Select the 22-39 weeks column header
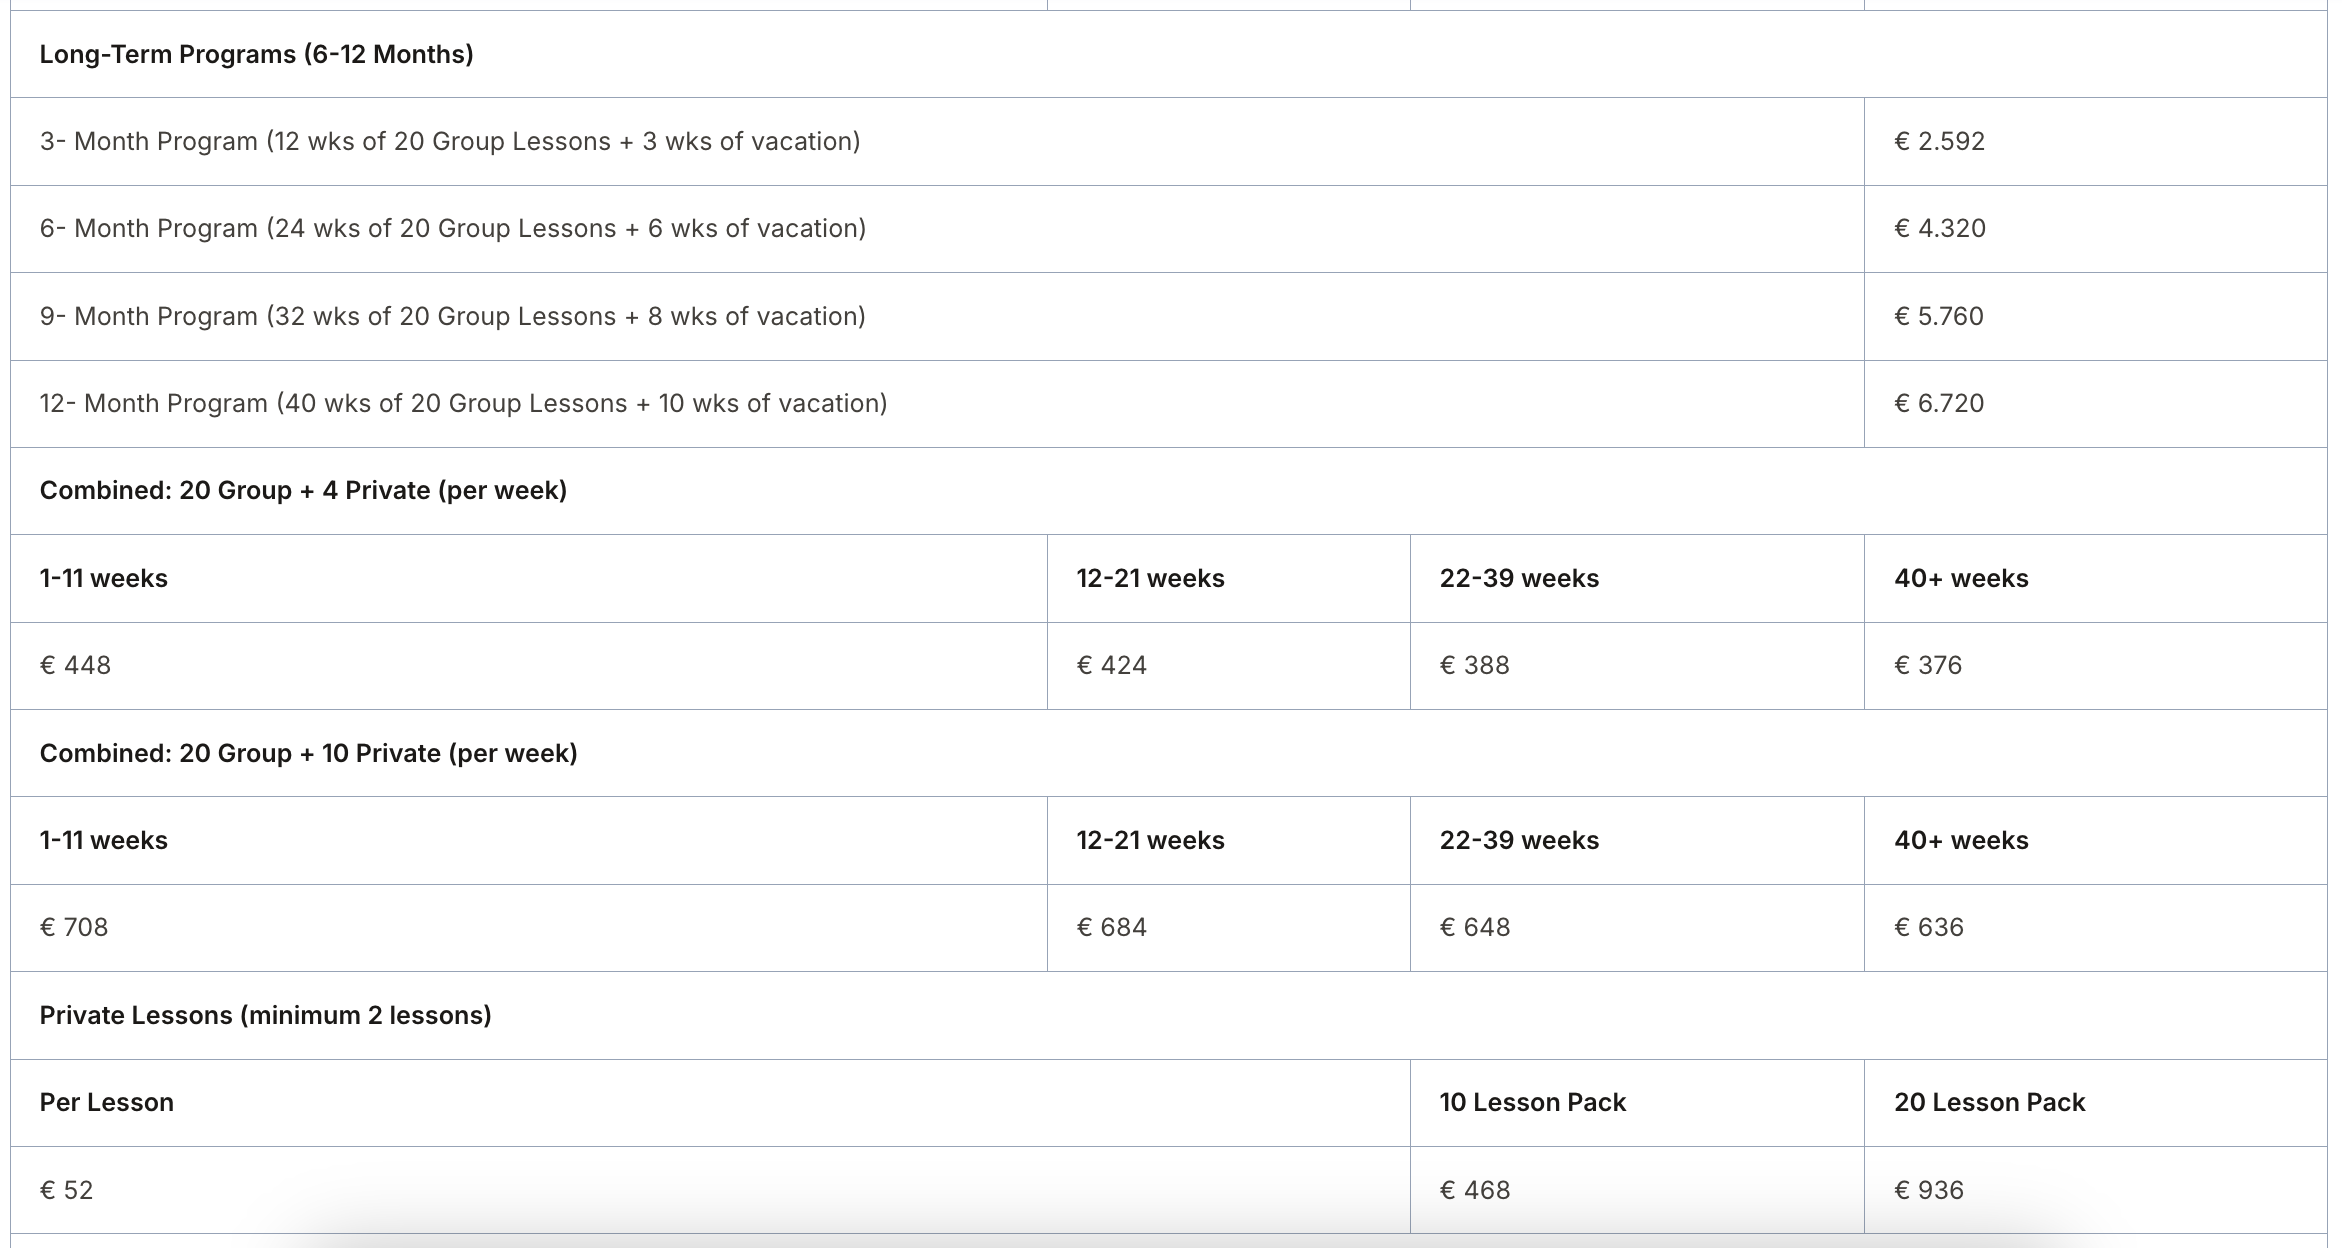Screen dimensions: 2342x1248 point(1518,577)
